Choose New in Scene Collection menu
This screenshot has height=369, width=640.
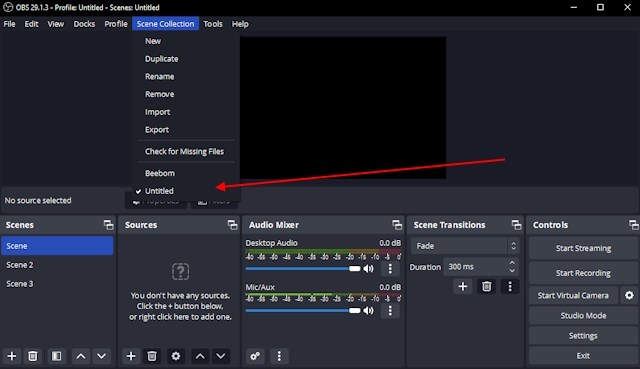click(186, 41)
